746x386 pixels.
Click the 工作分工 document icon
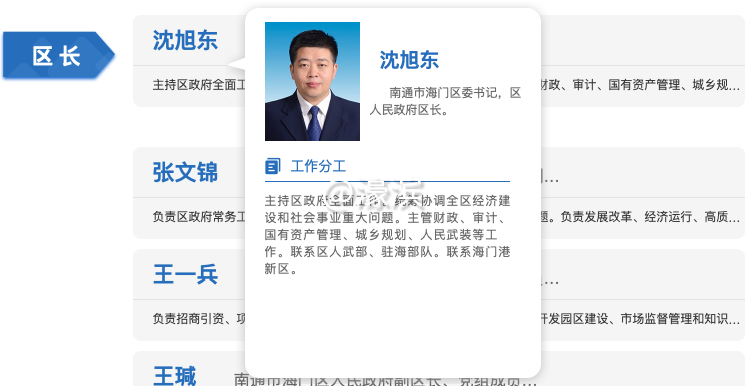[272, 166]
